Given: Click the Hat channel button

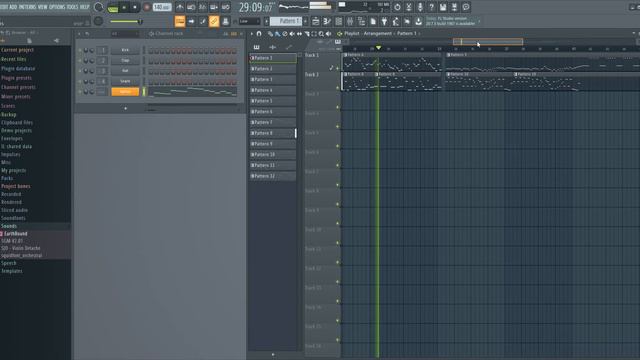Looking at the screenshot, I should 125,71.
